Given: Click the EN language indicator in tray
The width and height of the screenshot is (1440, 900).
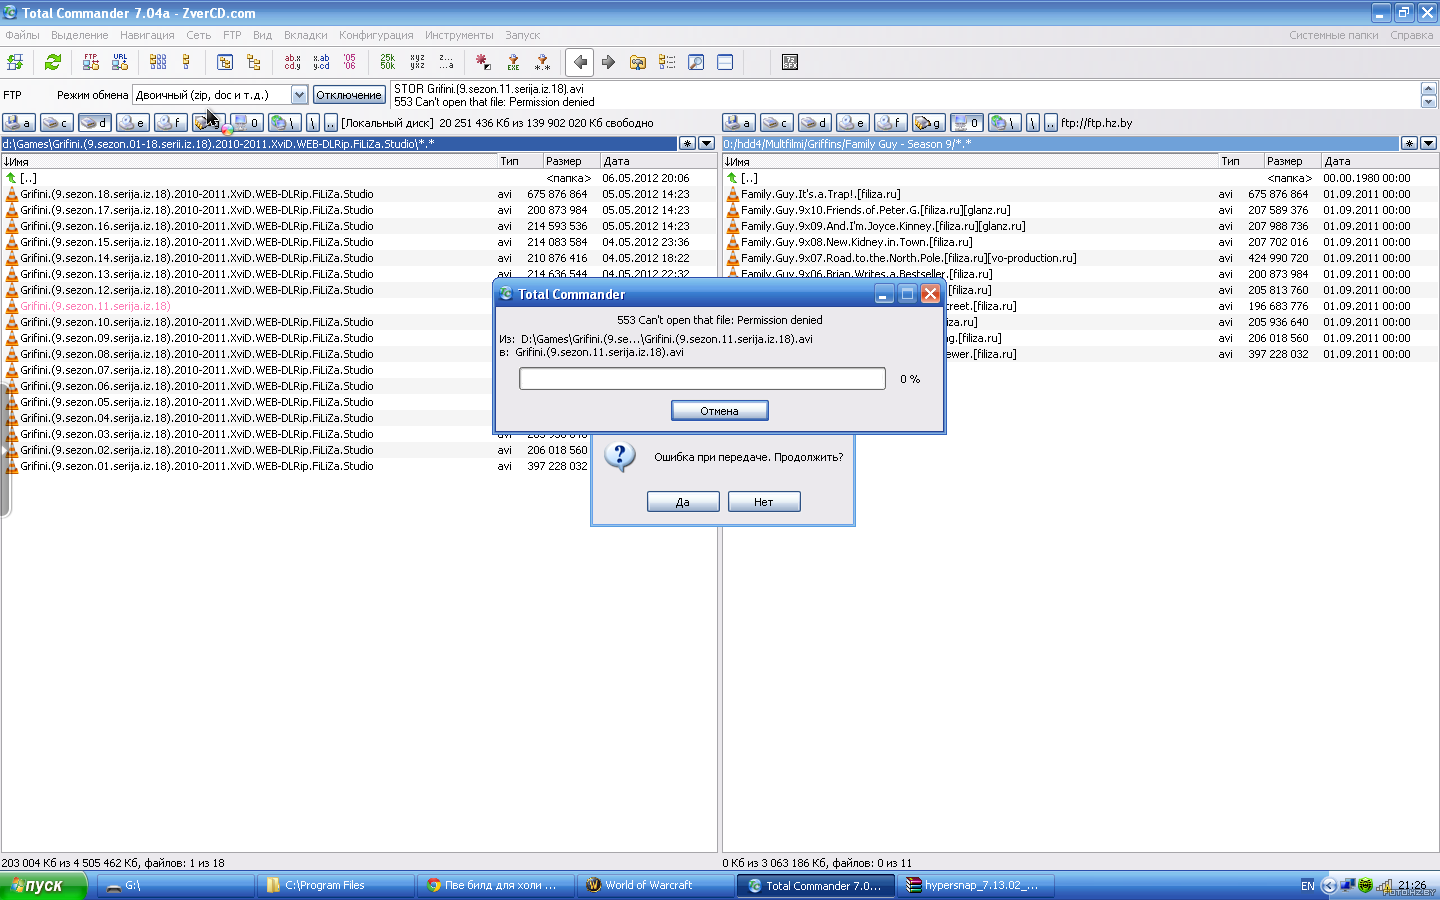Looking at the screenshot, I should [1308, 885].
